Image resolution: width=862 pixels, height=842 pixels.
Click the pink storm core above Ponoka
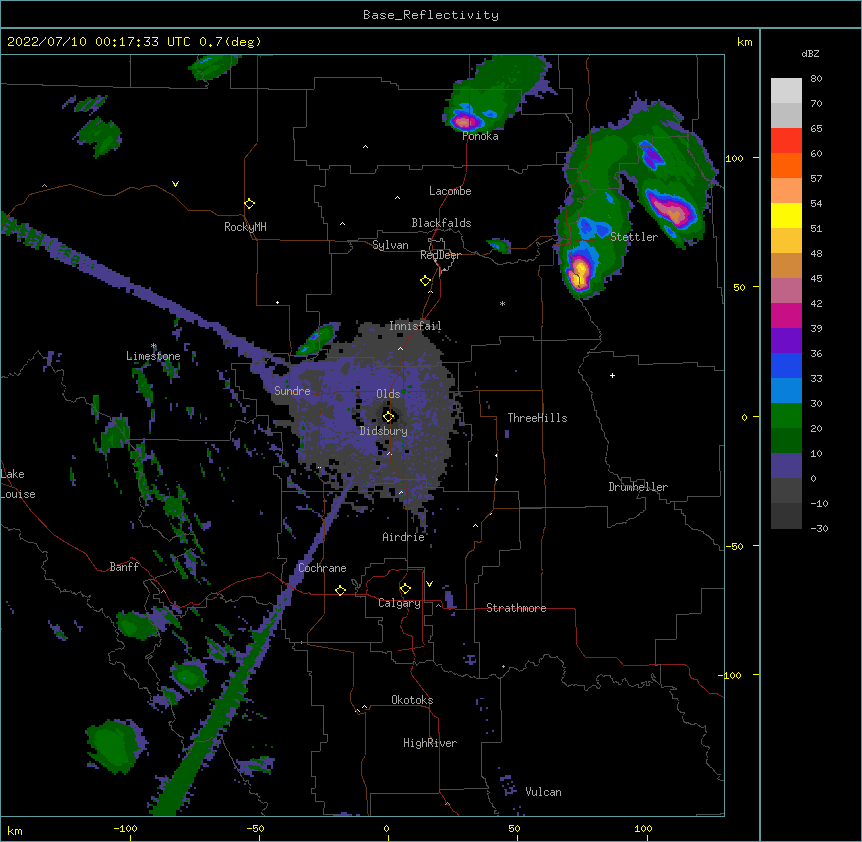click(x=465, y=121)
